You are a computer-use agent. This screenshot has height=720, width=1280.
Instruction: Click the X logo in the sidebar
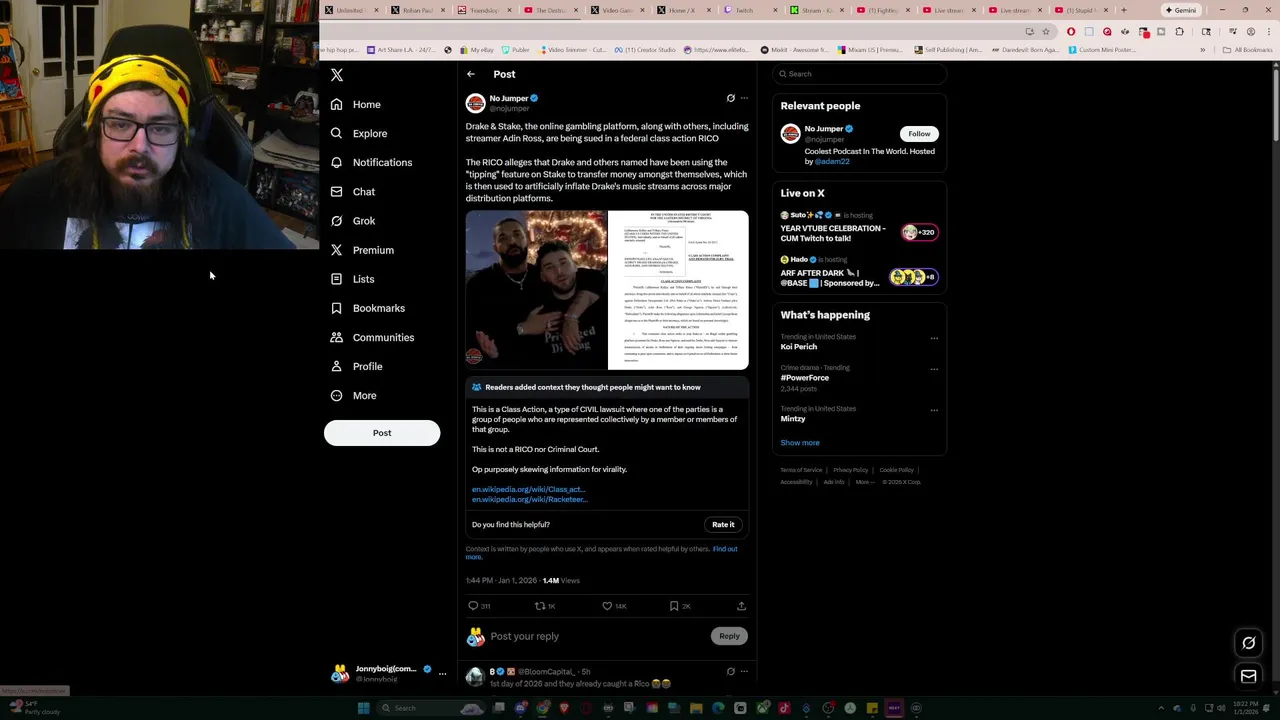[x=337, y=75]
